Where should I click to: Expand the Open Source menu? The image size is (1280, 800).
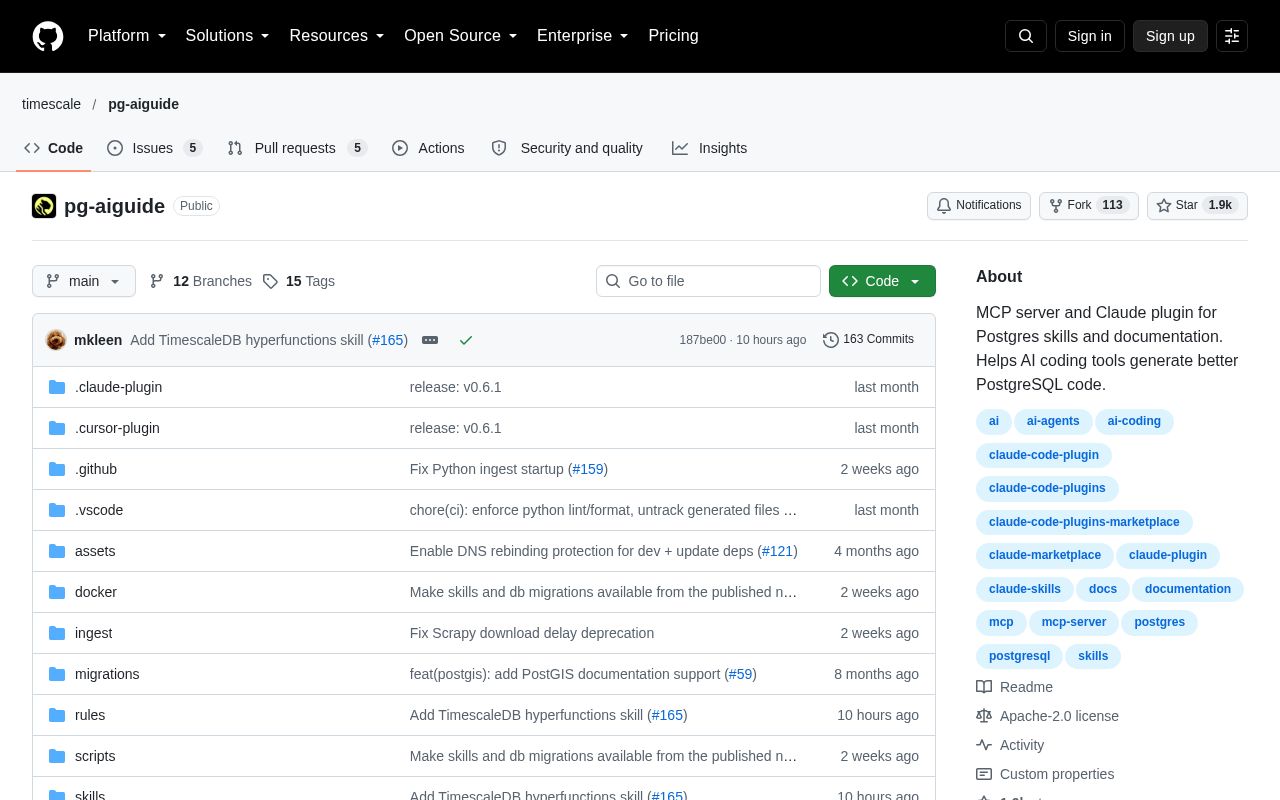(x=461, y=36)
